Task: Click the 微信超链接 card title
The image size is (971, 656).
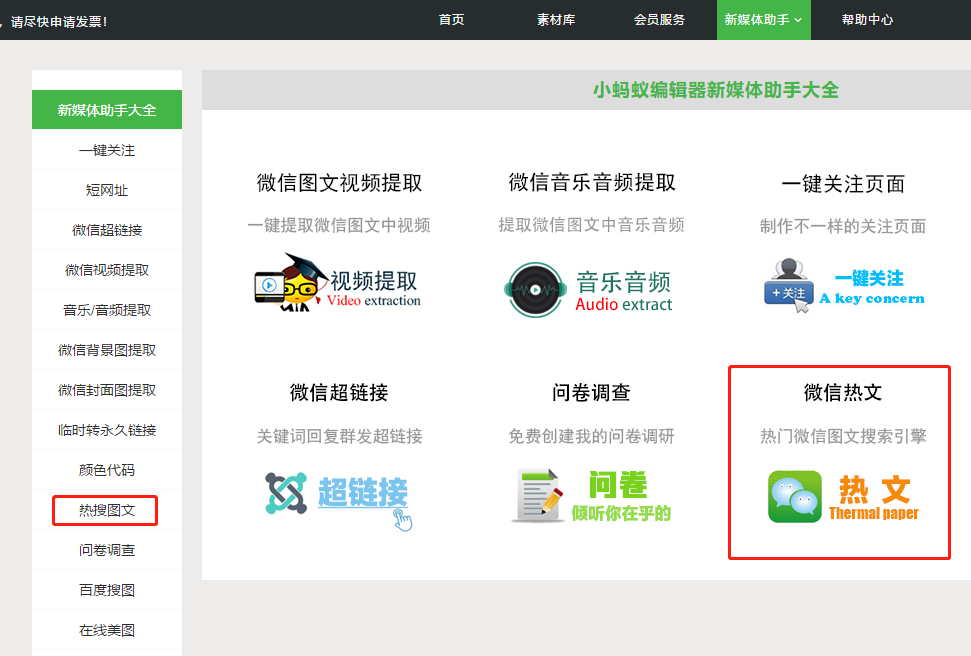Action: click(339, 393)
